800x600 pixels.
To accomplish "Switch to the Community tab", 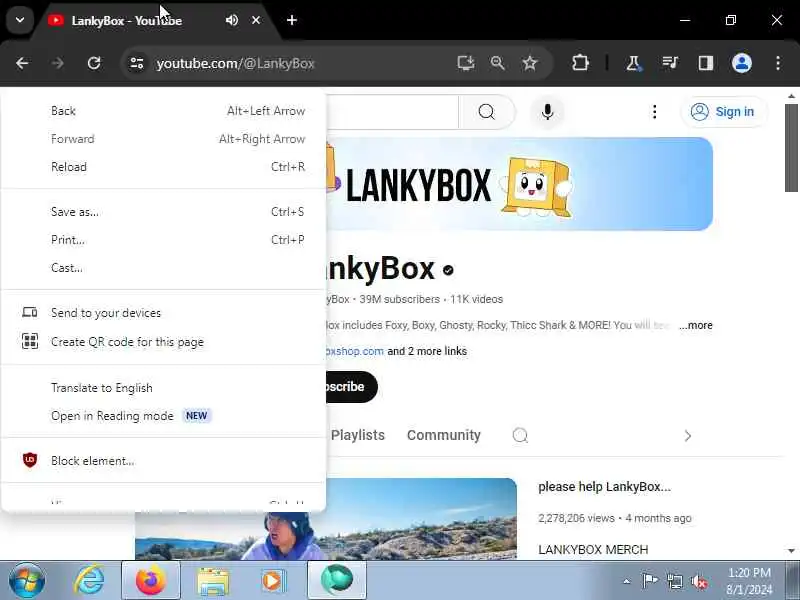I will pos(443,435).
